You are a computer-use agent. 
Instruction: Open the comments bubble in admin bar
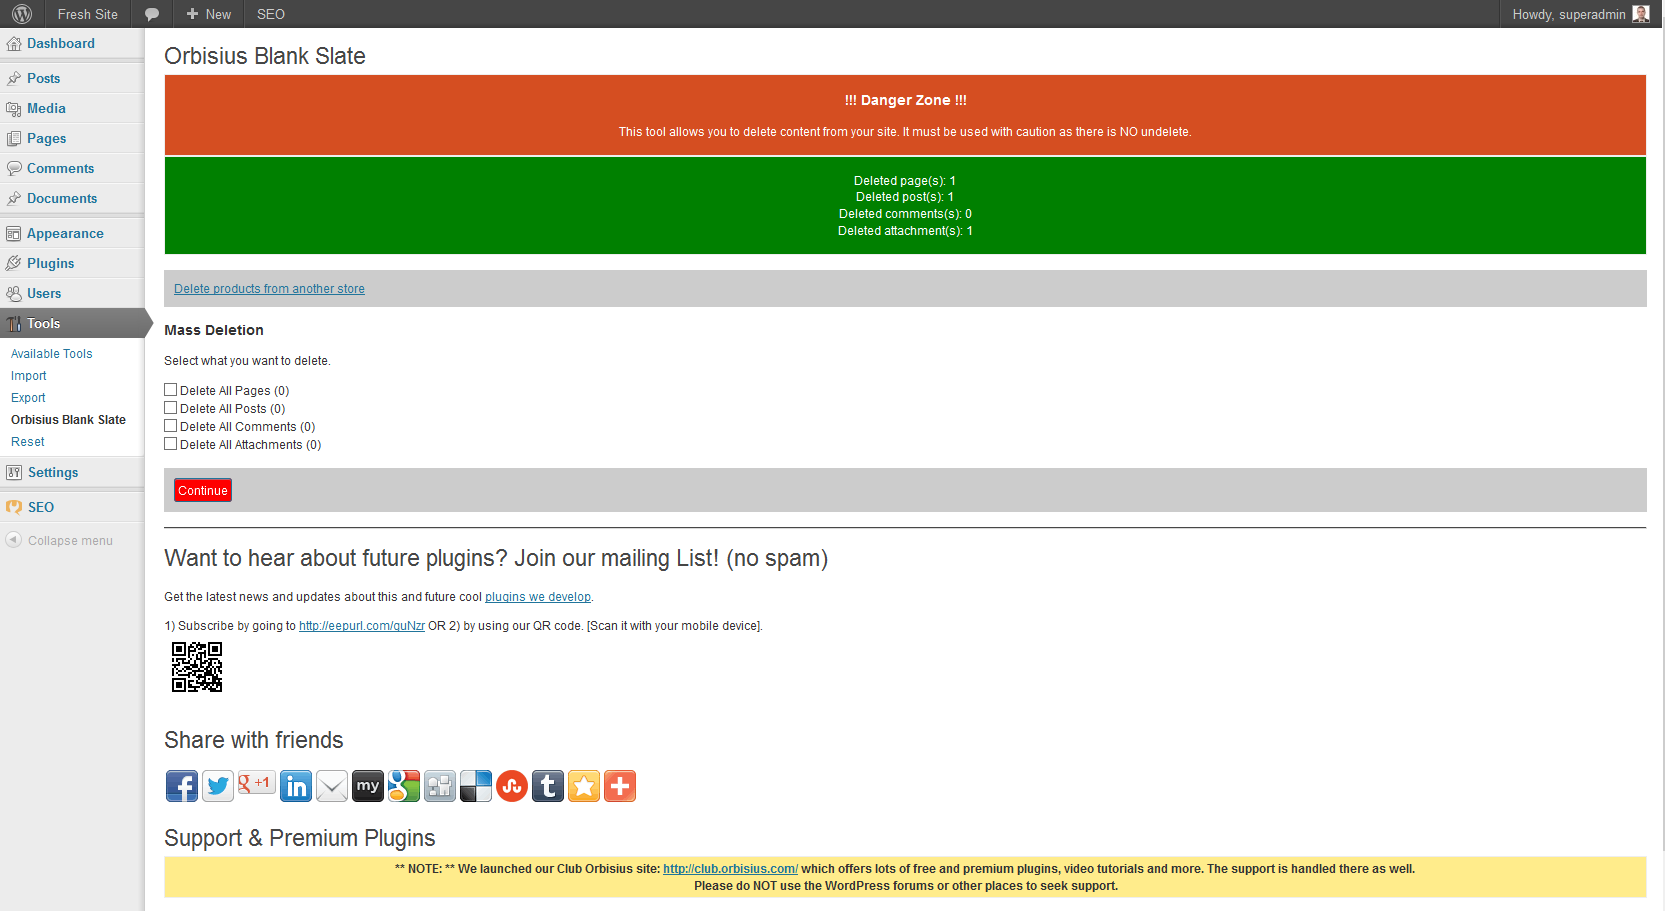[152, 14]
